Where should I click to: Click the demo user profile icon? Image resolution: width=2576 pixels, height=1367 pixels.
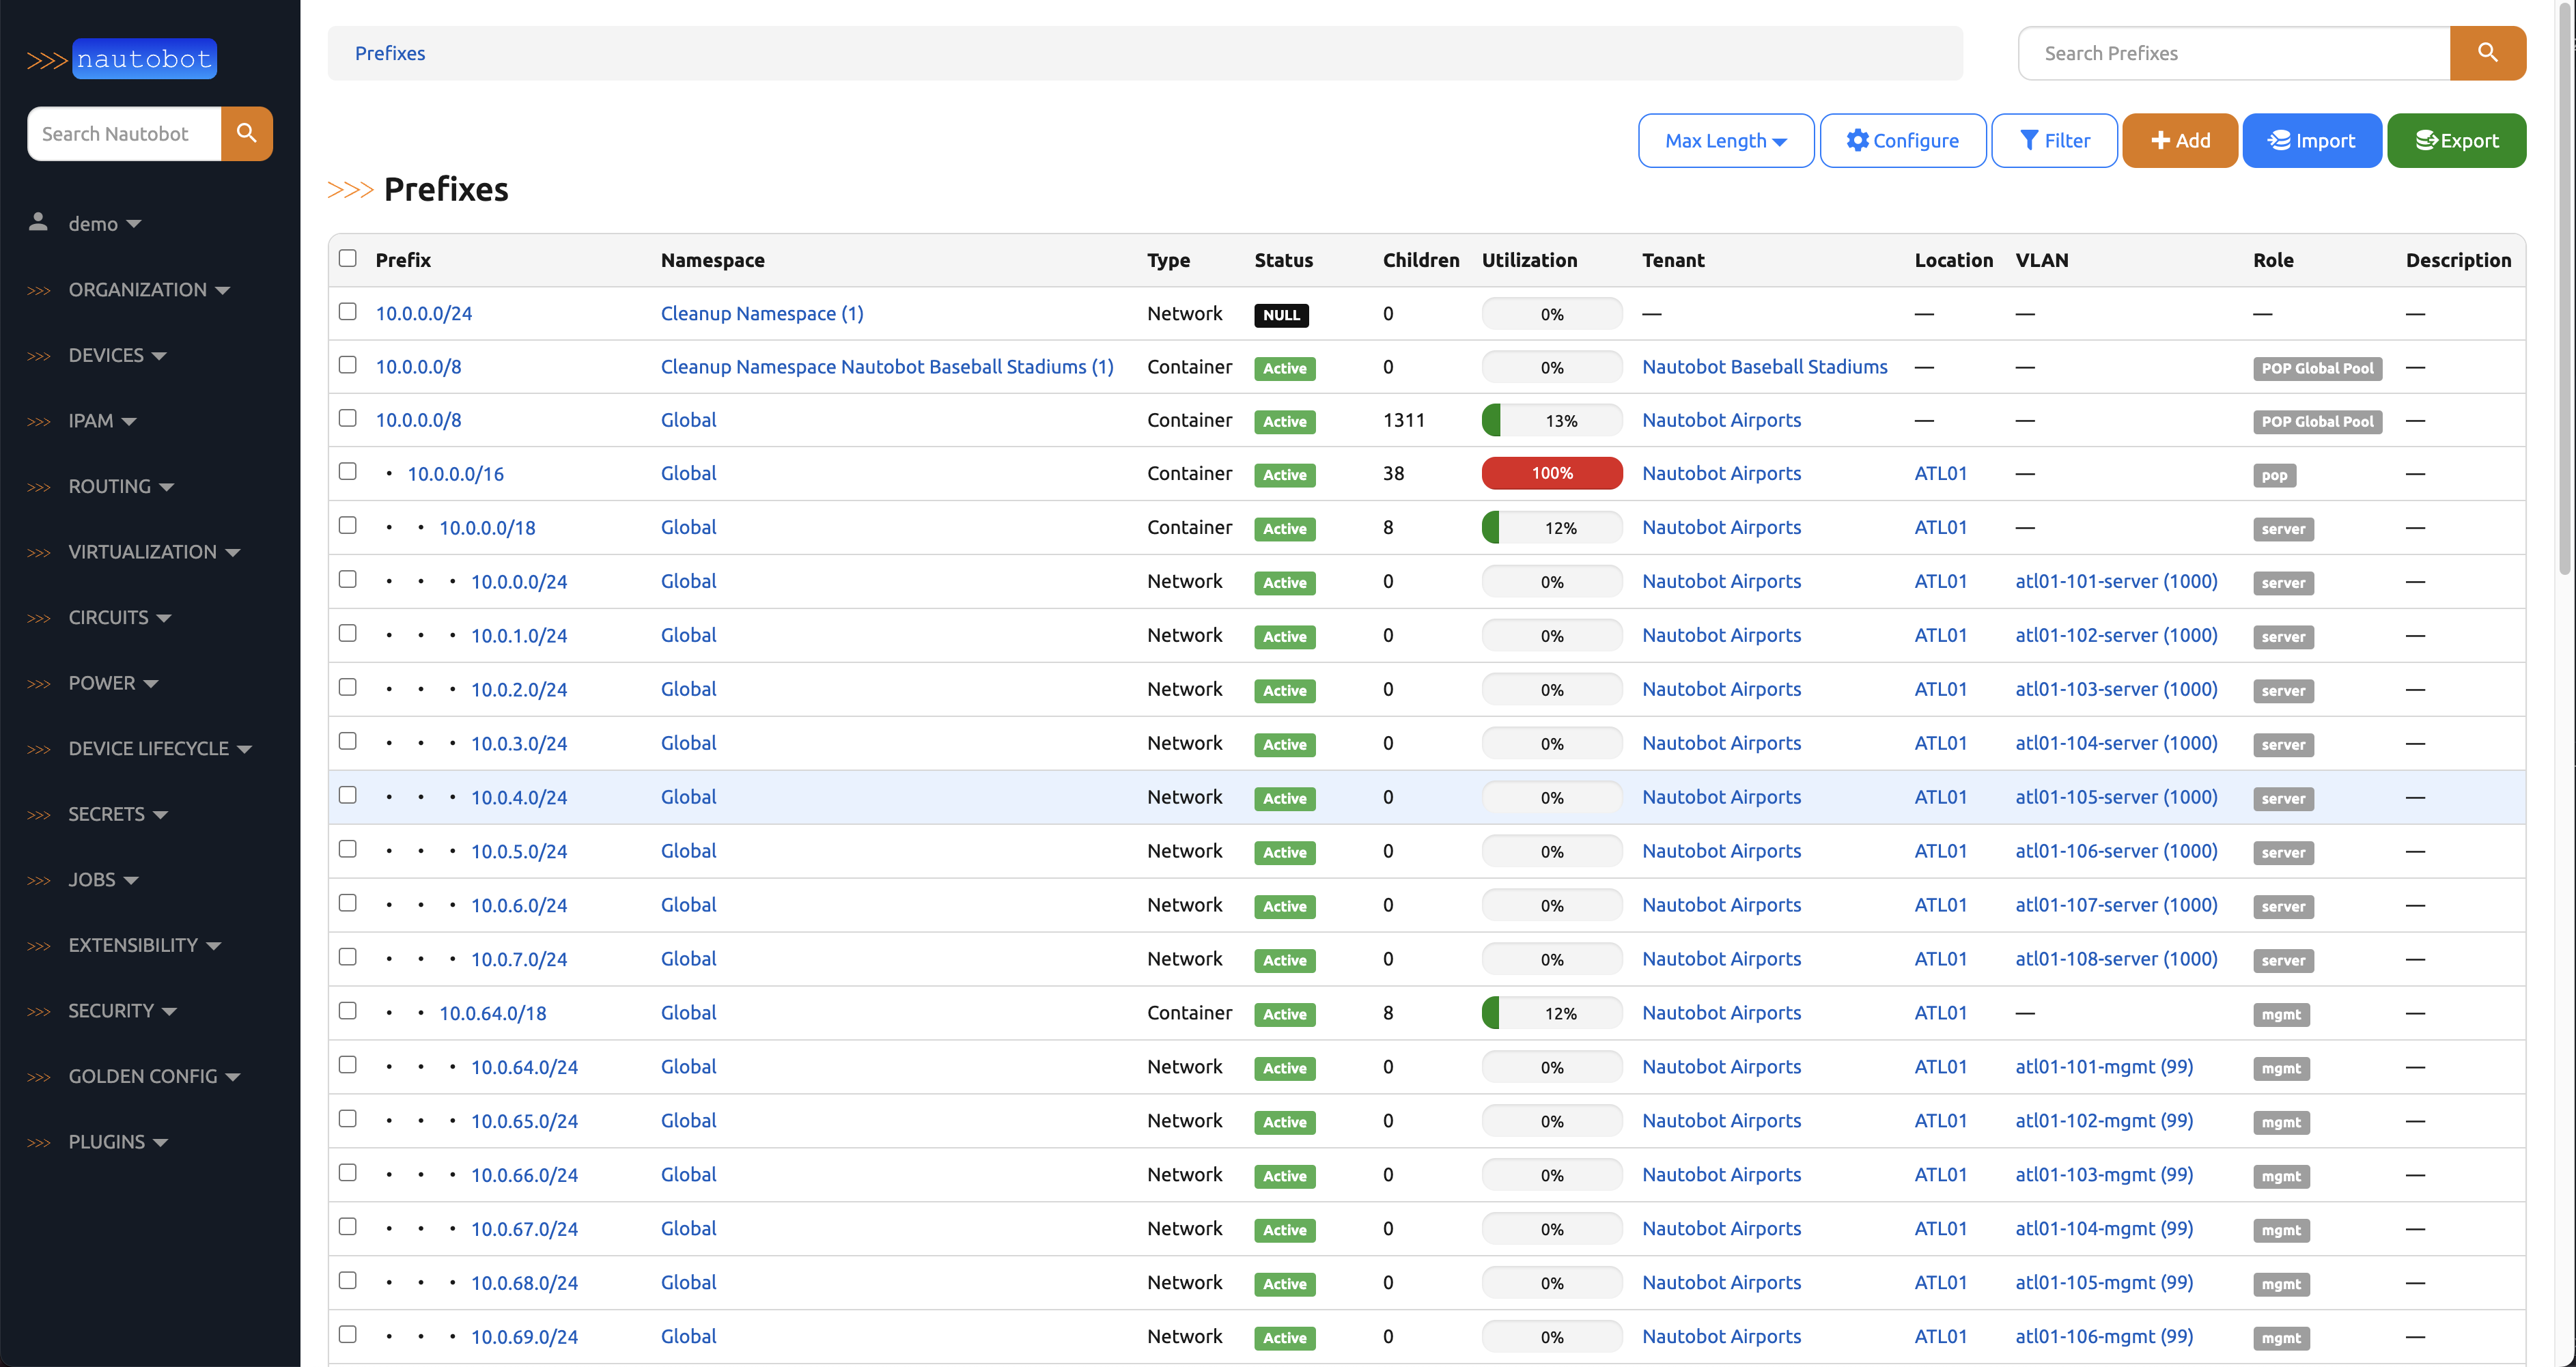38,222
